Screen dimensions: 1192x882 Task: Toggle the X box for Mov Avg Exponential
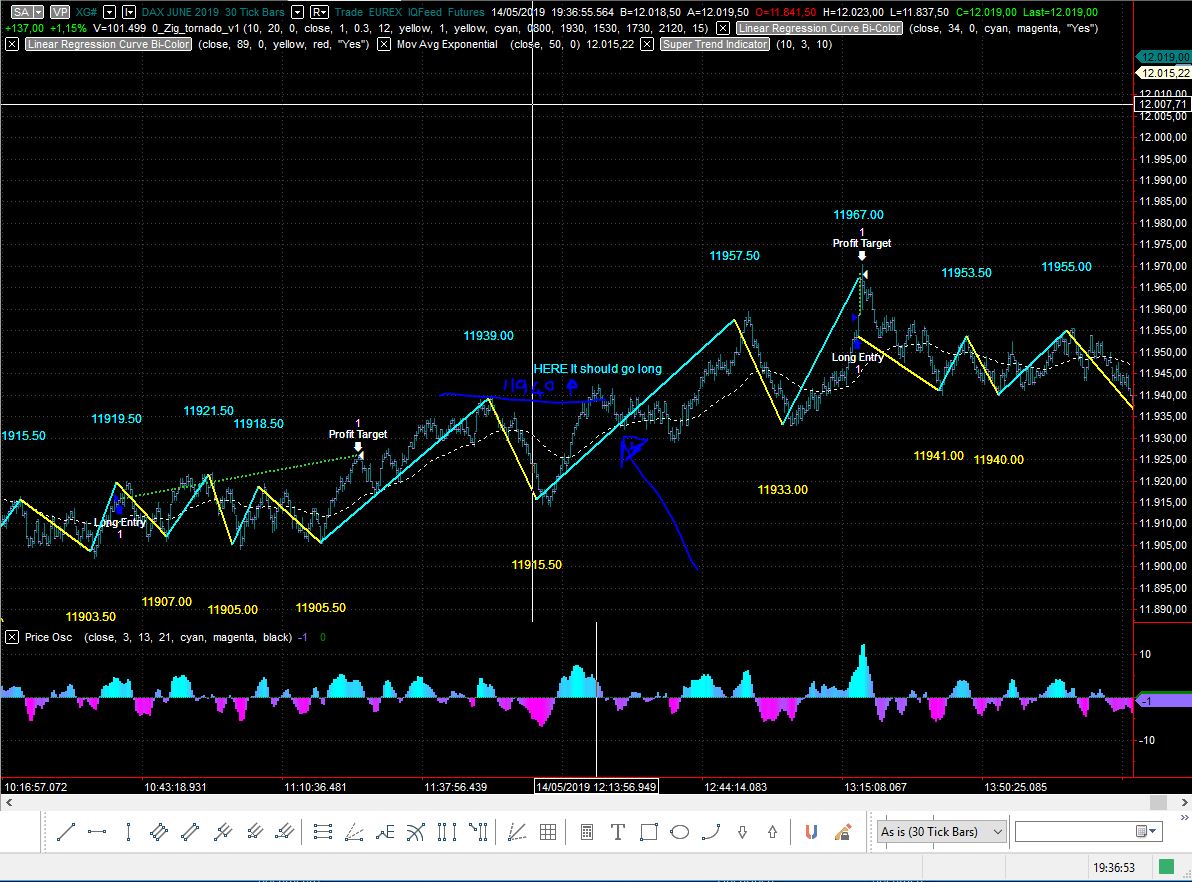[384, 44]
